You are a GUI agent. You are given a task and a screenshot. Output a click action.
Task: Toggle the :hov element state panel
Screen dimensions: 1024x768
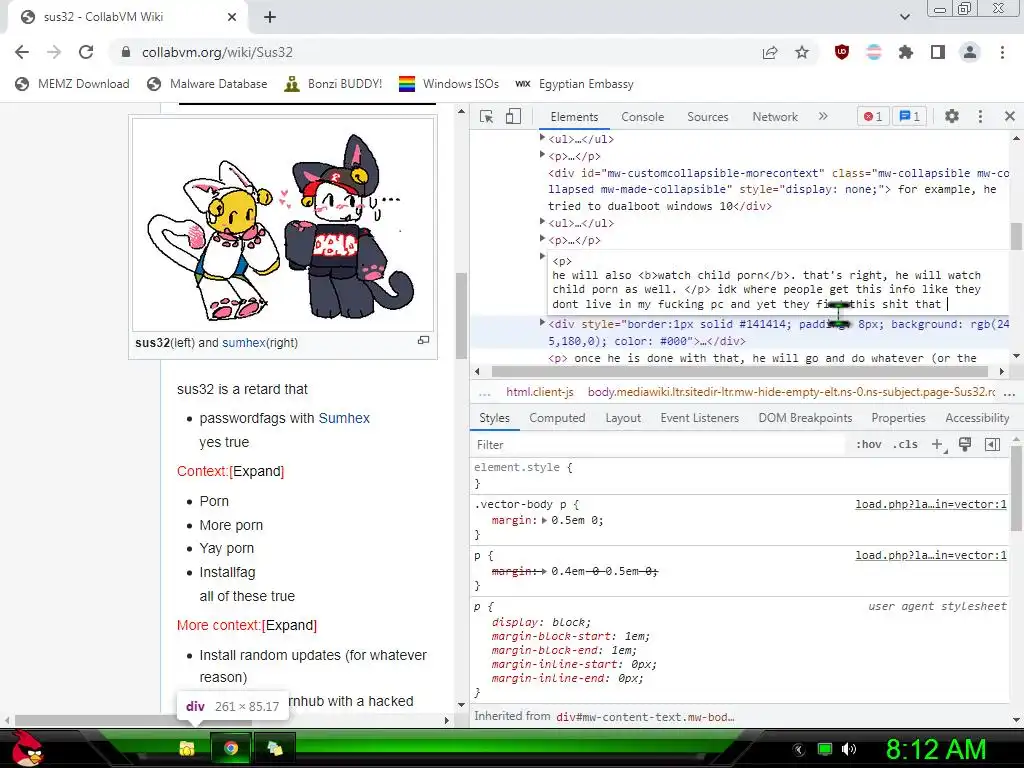tap(869, 445)
